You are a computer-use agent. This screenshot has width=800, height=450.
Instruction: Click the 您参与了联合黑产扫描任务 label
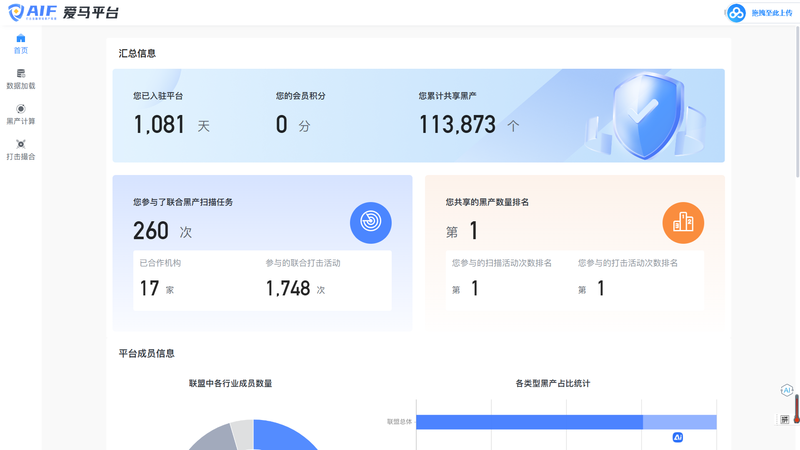point(183,202)
